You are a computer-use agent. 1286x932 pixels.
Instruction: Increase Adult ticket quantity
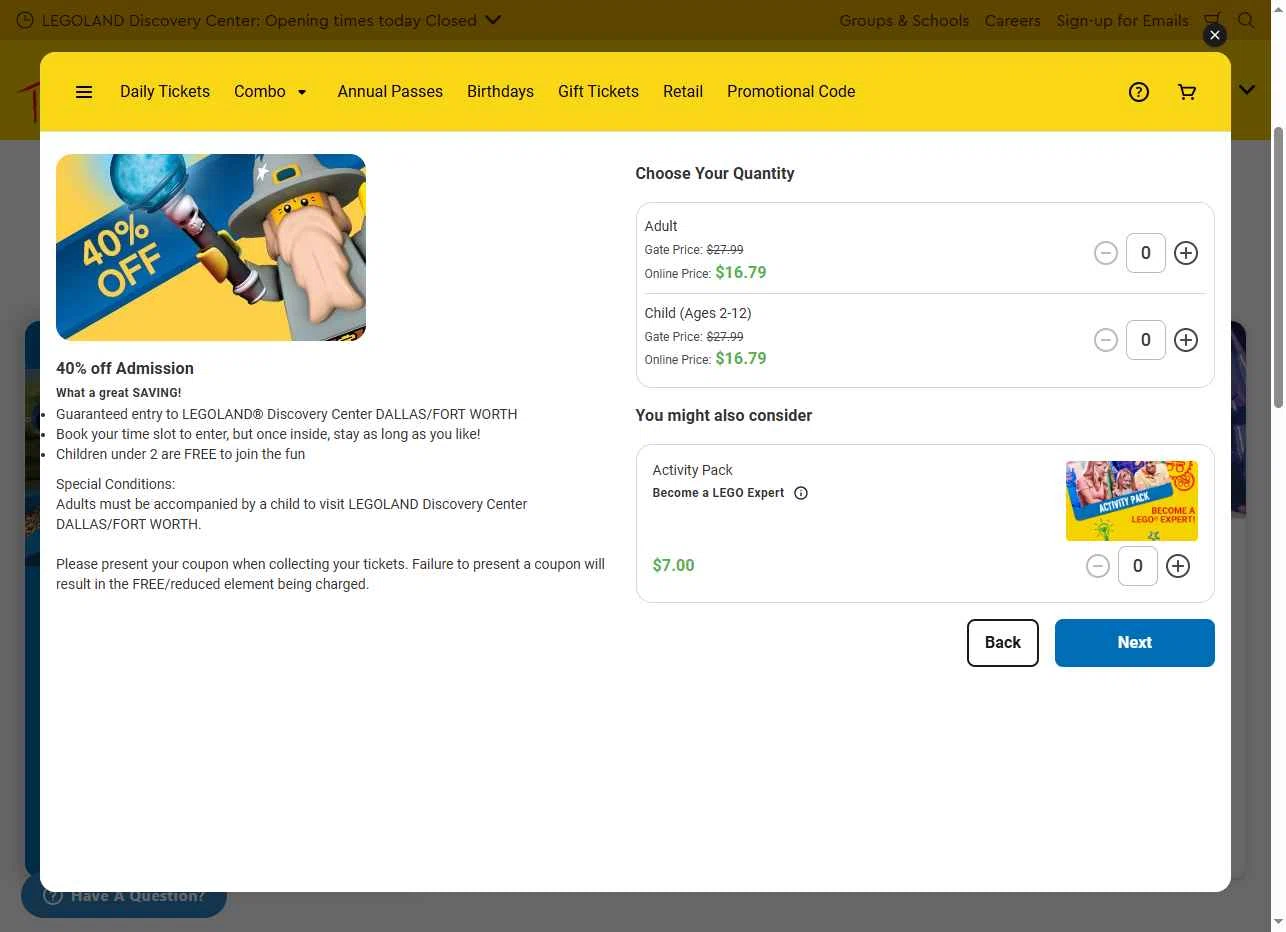point(1186,253)
